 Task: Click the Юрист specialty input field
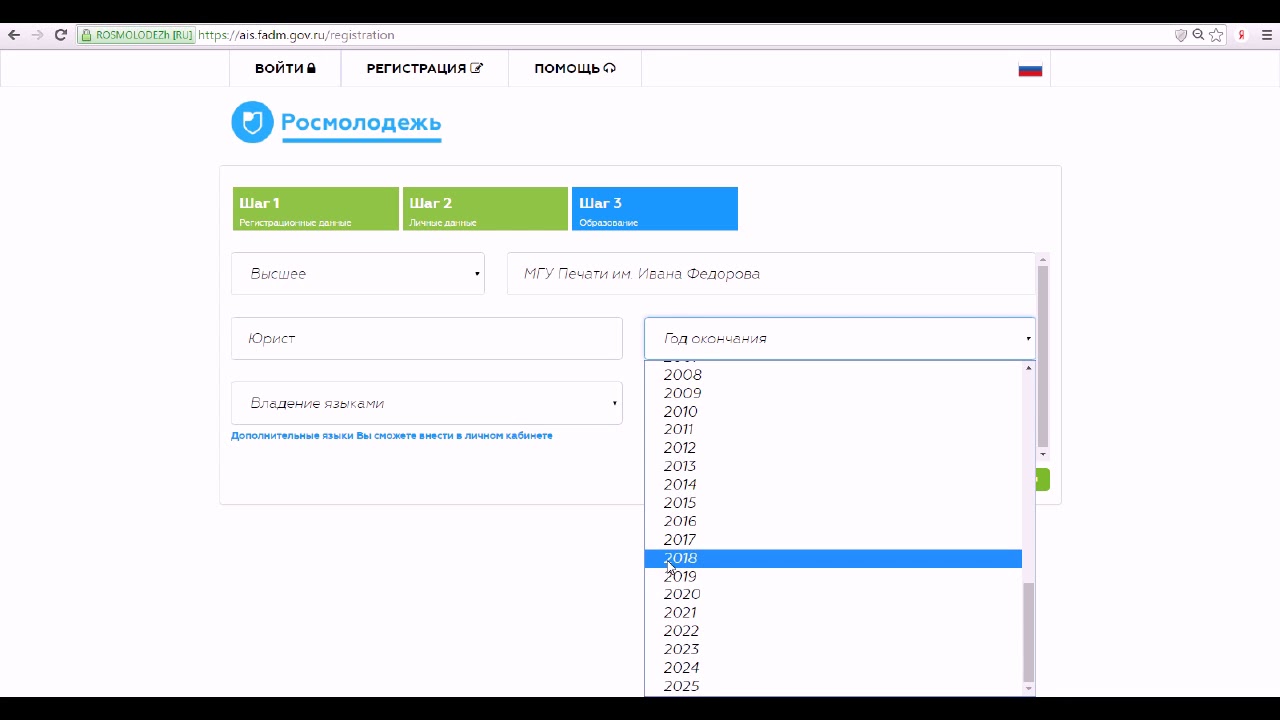[x=427, y=338]
